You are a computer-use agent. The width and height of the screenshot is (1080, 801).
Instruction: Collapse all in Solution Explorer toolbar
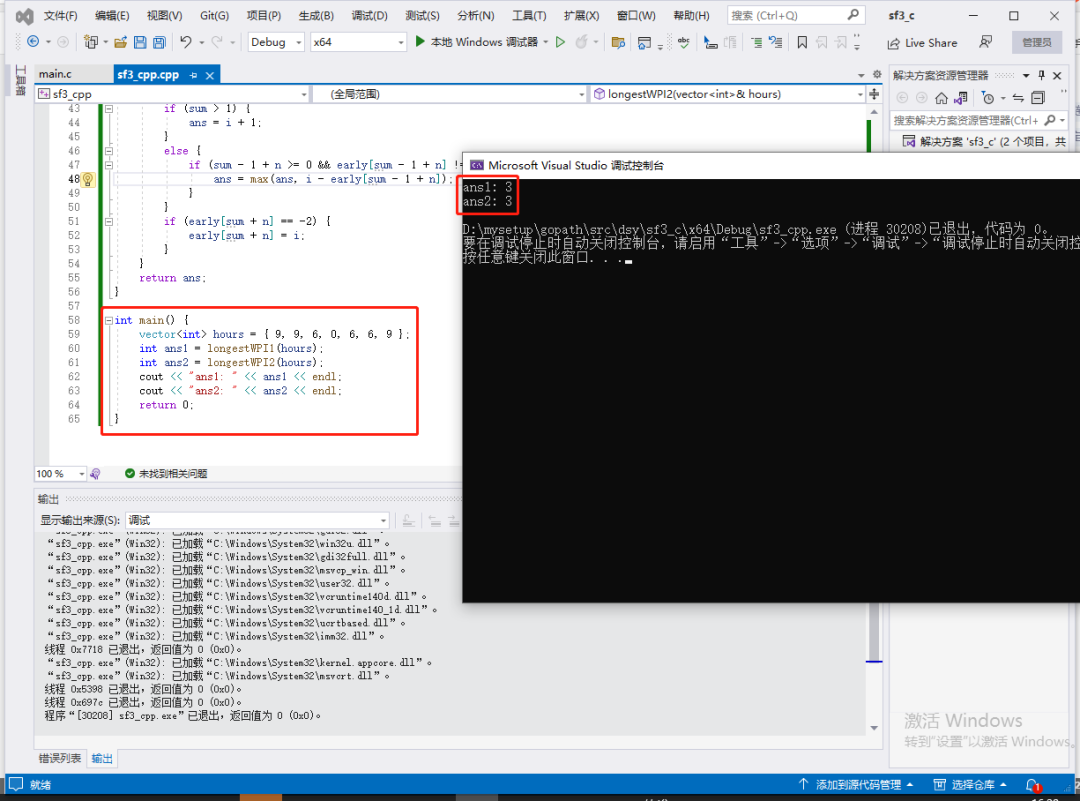(1038, 98)
